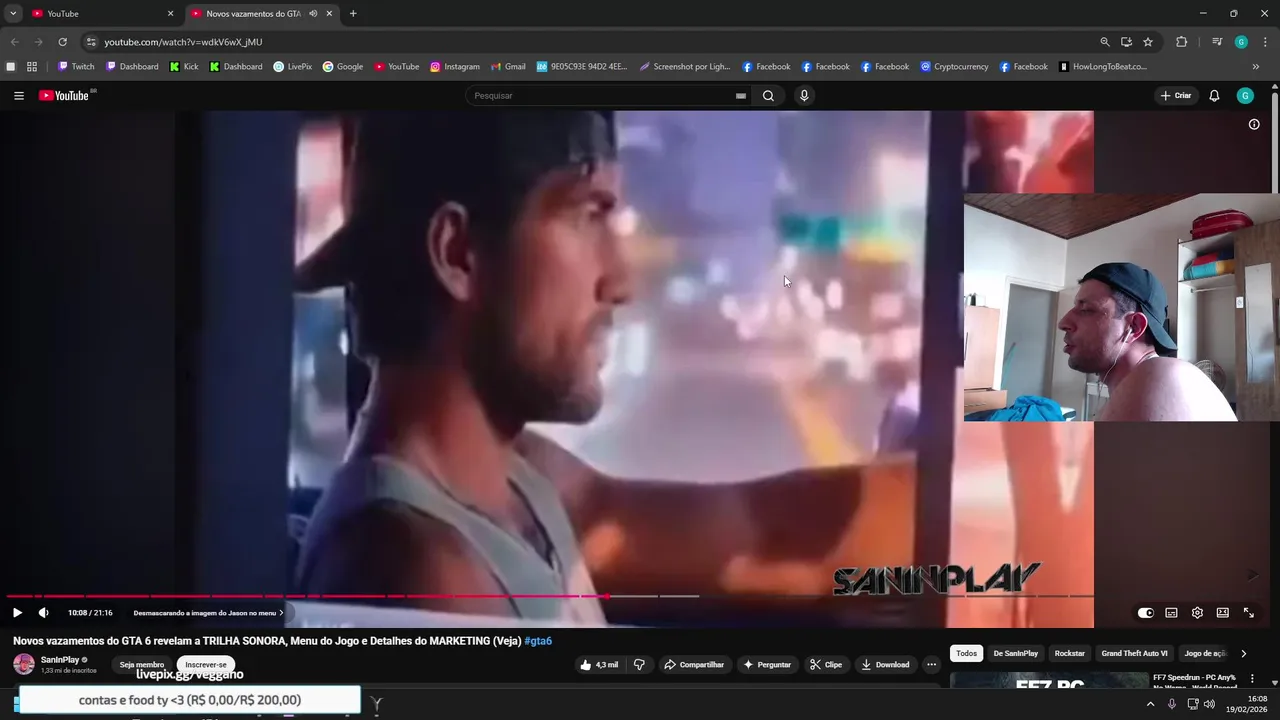Click the 'Criar' create button
1280x720 pixels.
coord(1176,96)
